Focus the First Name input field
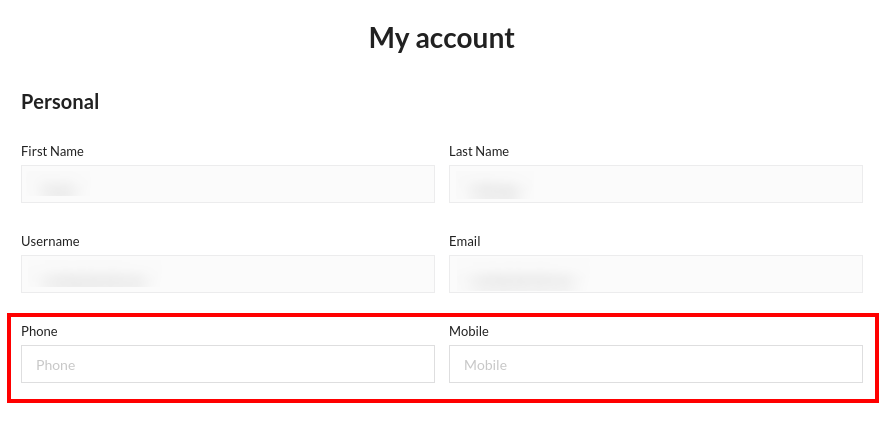 tap(228, 184)
